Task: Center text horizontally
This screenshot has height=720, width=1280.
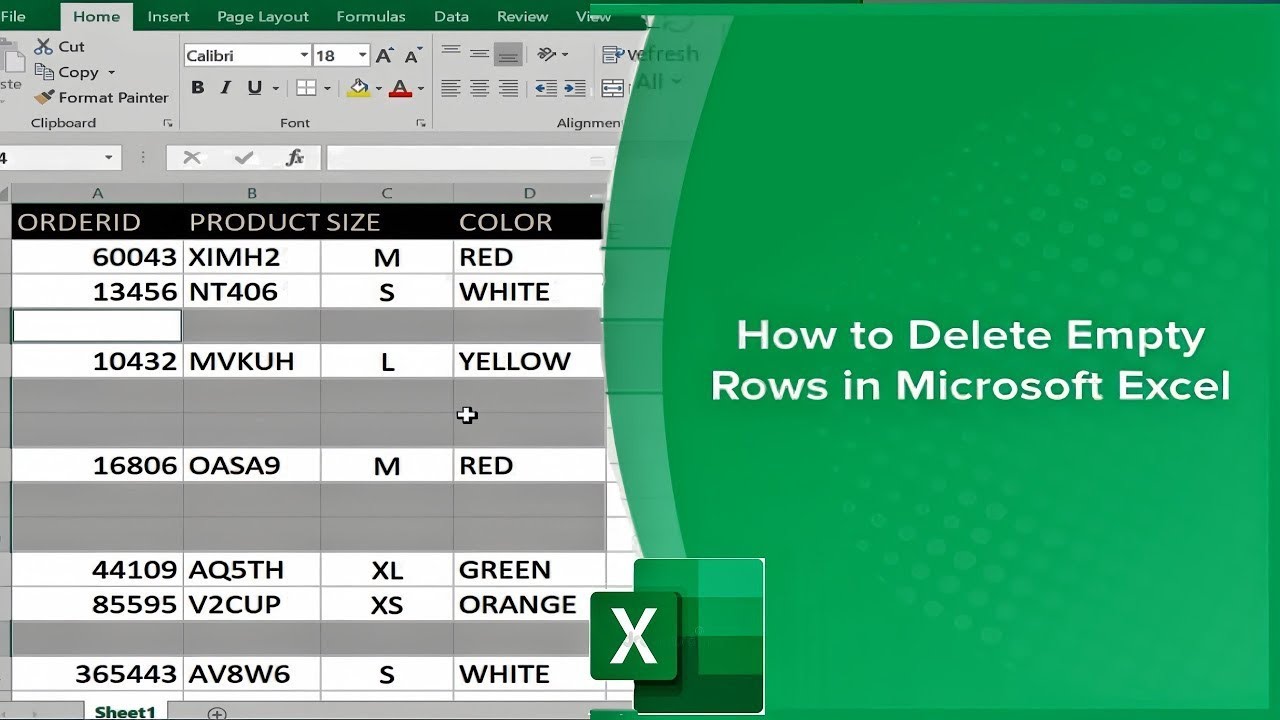Action: point(480,88)
